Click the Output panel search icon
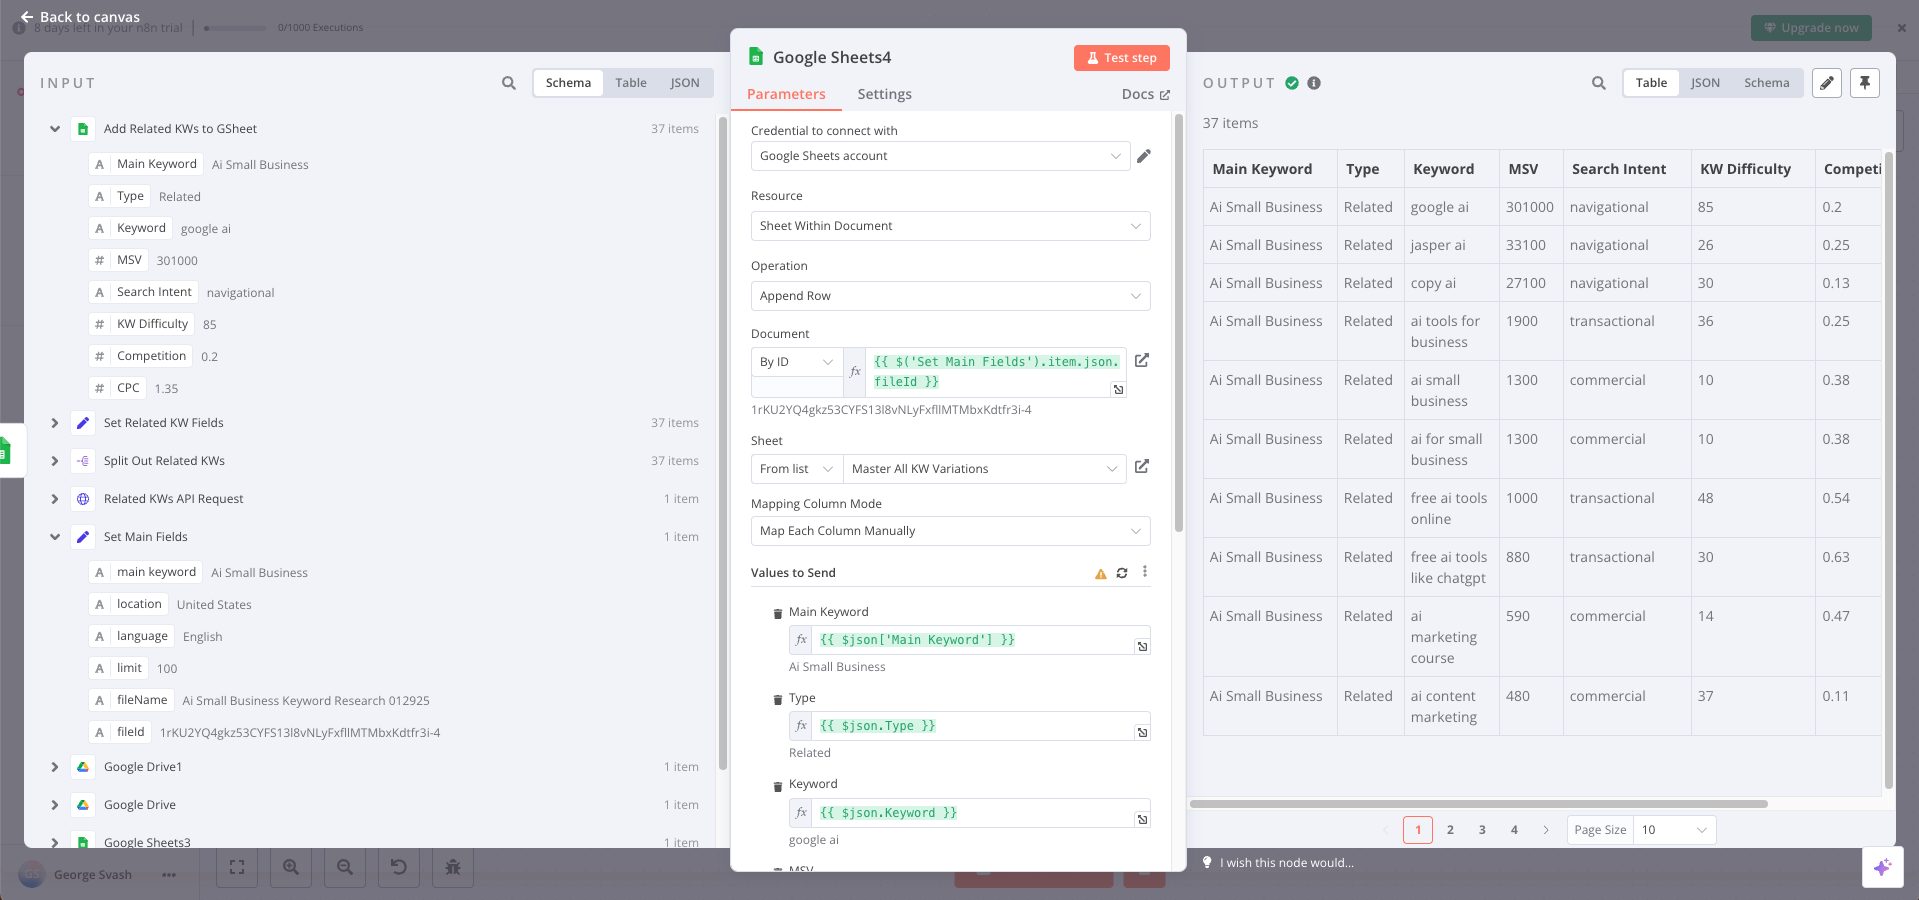 (x=1599, y=83)
